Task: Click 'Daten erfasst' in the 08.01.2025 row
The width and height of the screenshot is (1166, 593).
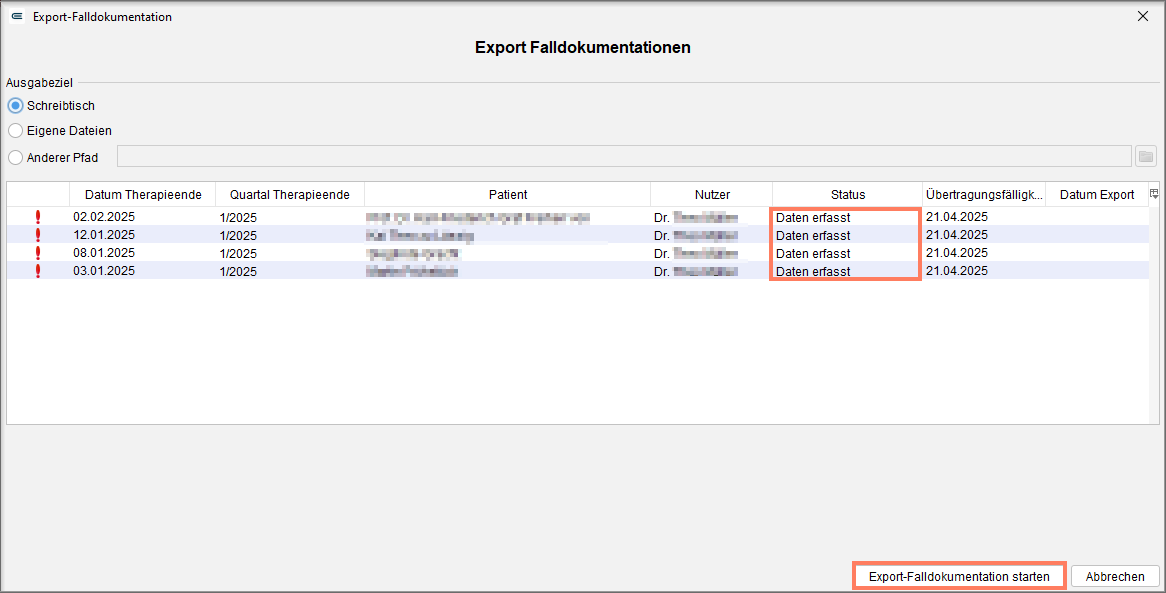Action: point(813,254)
